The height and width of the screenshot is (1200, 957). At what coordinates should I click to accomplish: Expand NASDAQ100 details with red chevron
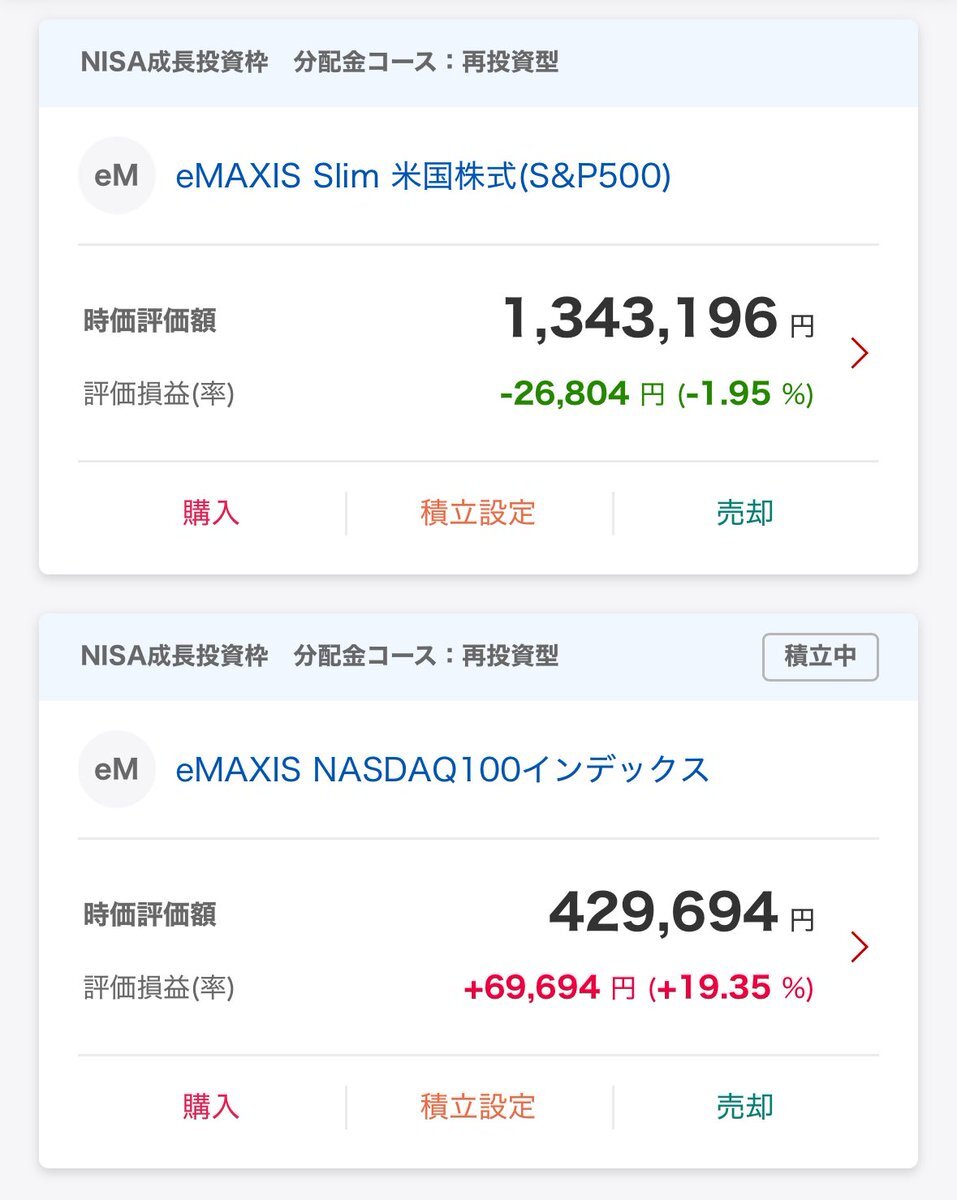click(859, 946)
